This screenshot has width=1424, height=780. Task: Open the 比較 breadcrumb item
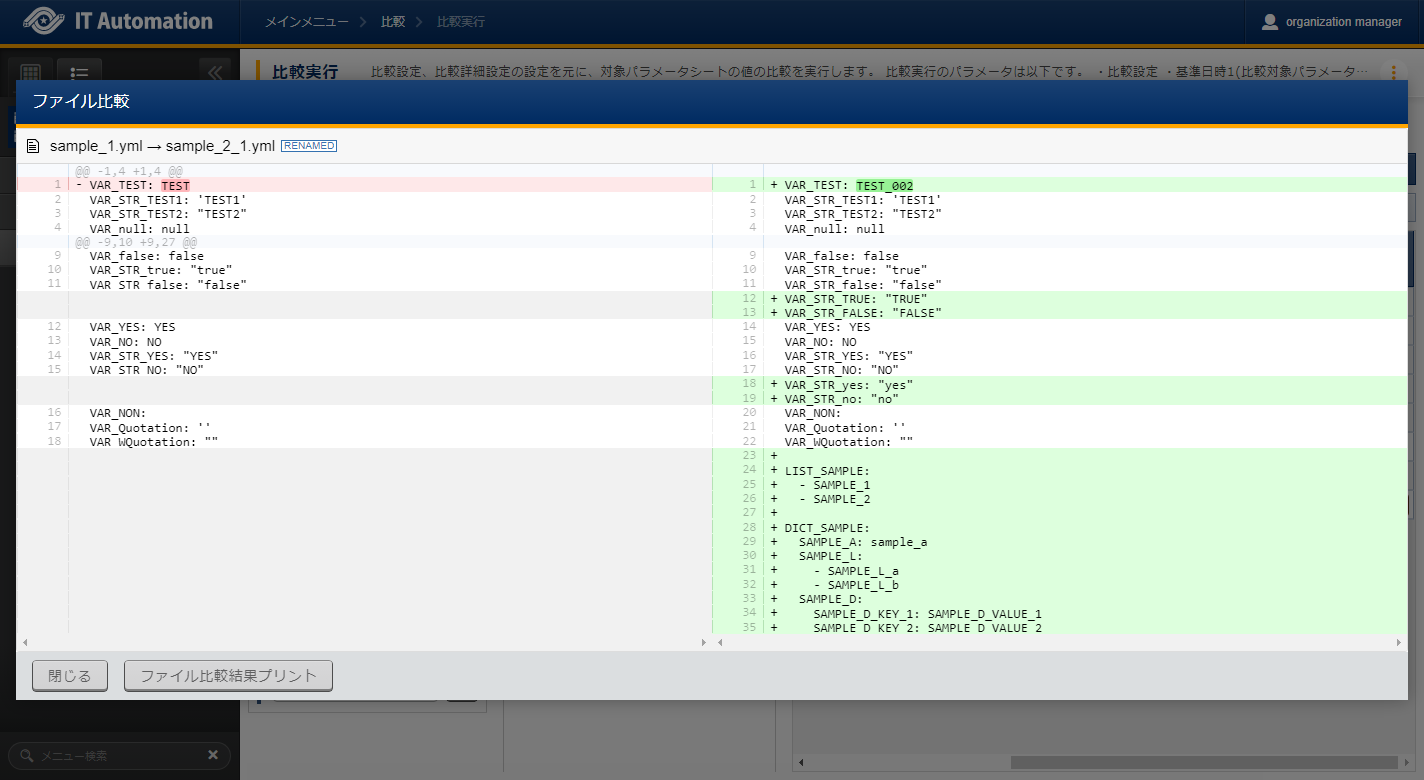(393, 21)
